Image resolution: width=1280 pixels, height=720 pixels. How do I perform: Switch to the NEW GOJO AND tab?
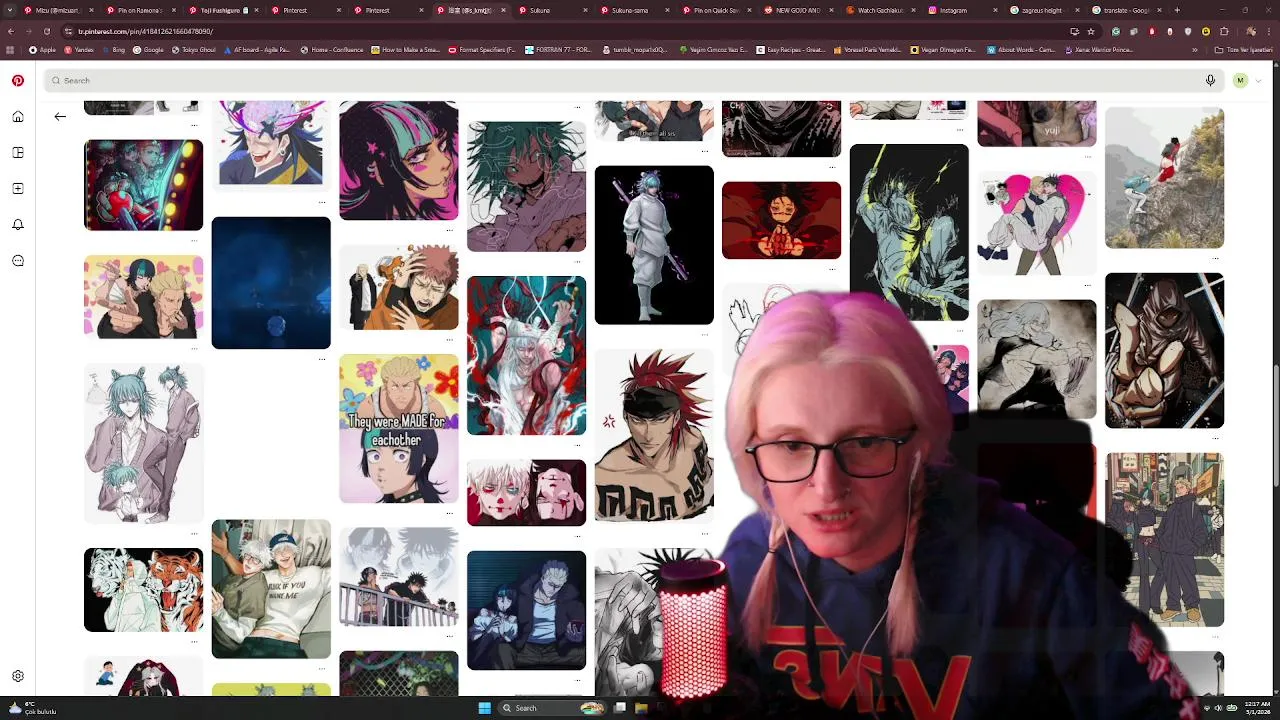(798, 10)
